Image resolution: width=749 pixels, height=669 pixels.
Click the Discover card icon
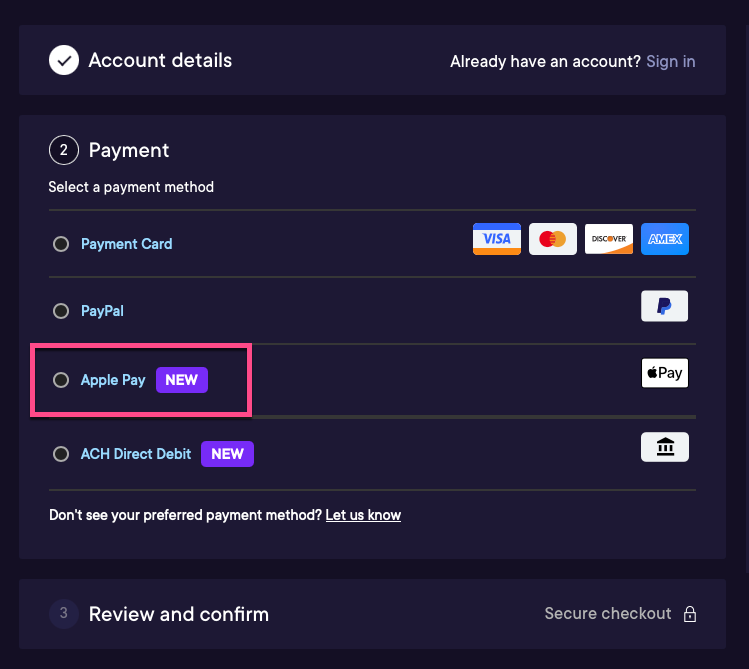point(609,239)
